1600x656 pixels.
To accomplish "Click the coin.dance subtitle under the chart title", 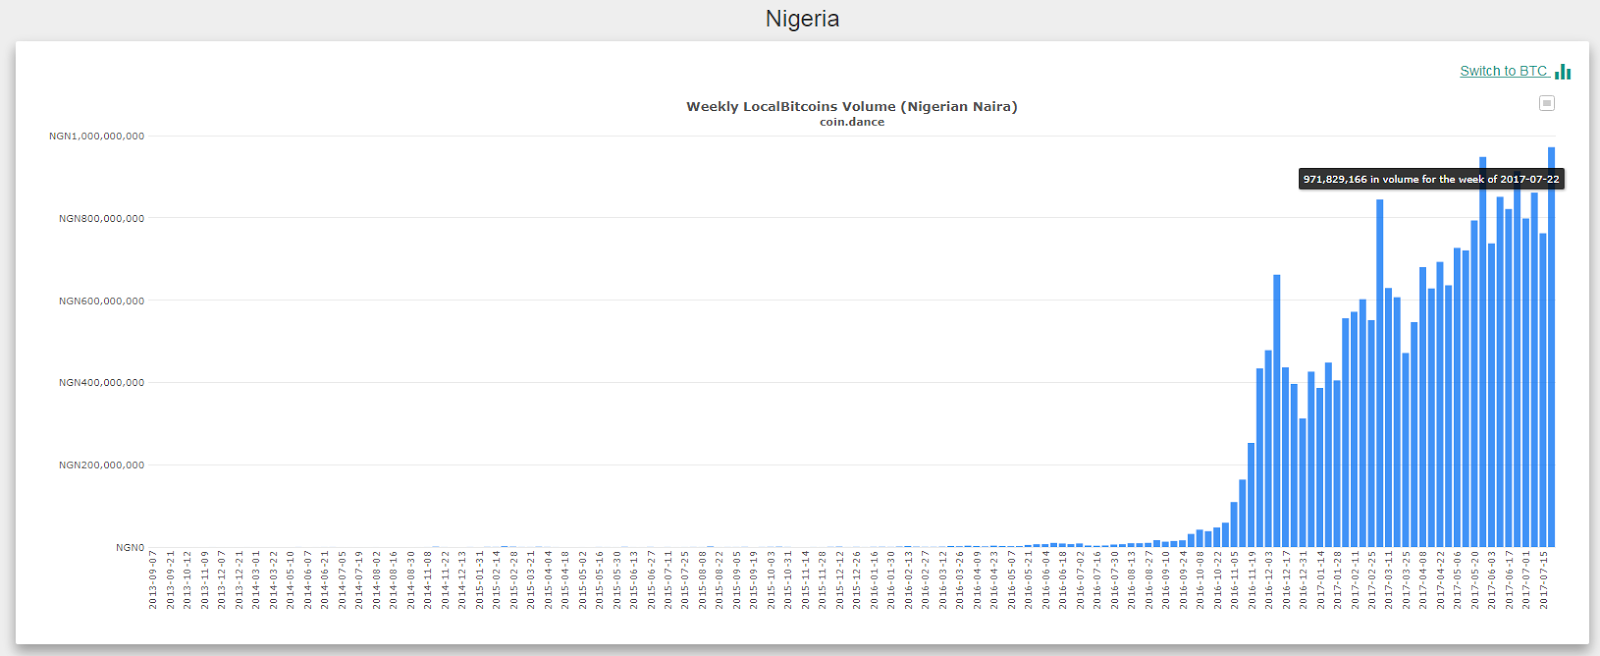I will (x=852, y=122).
